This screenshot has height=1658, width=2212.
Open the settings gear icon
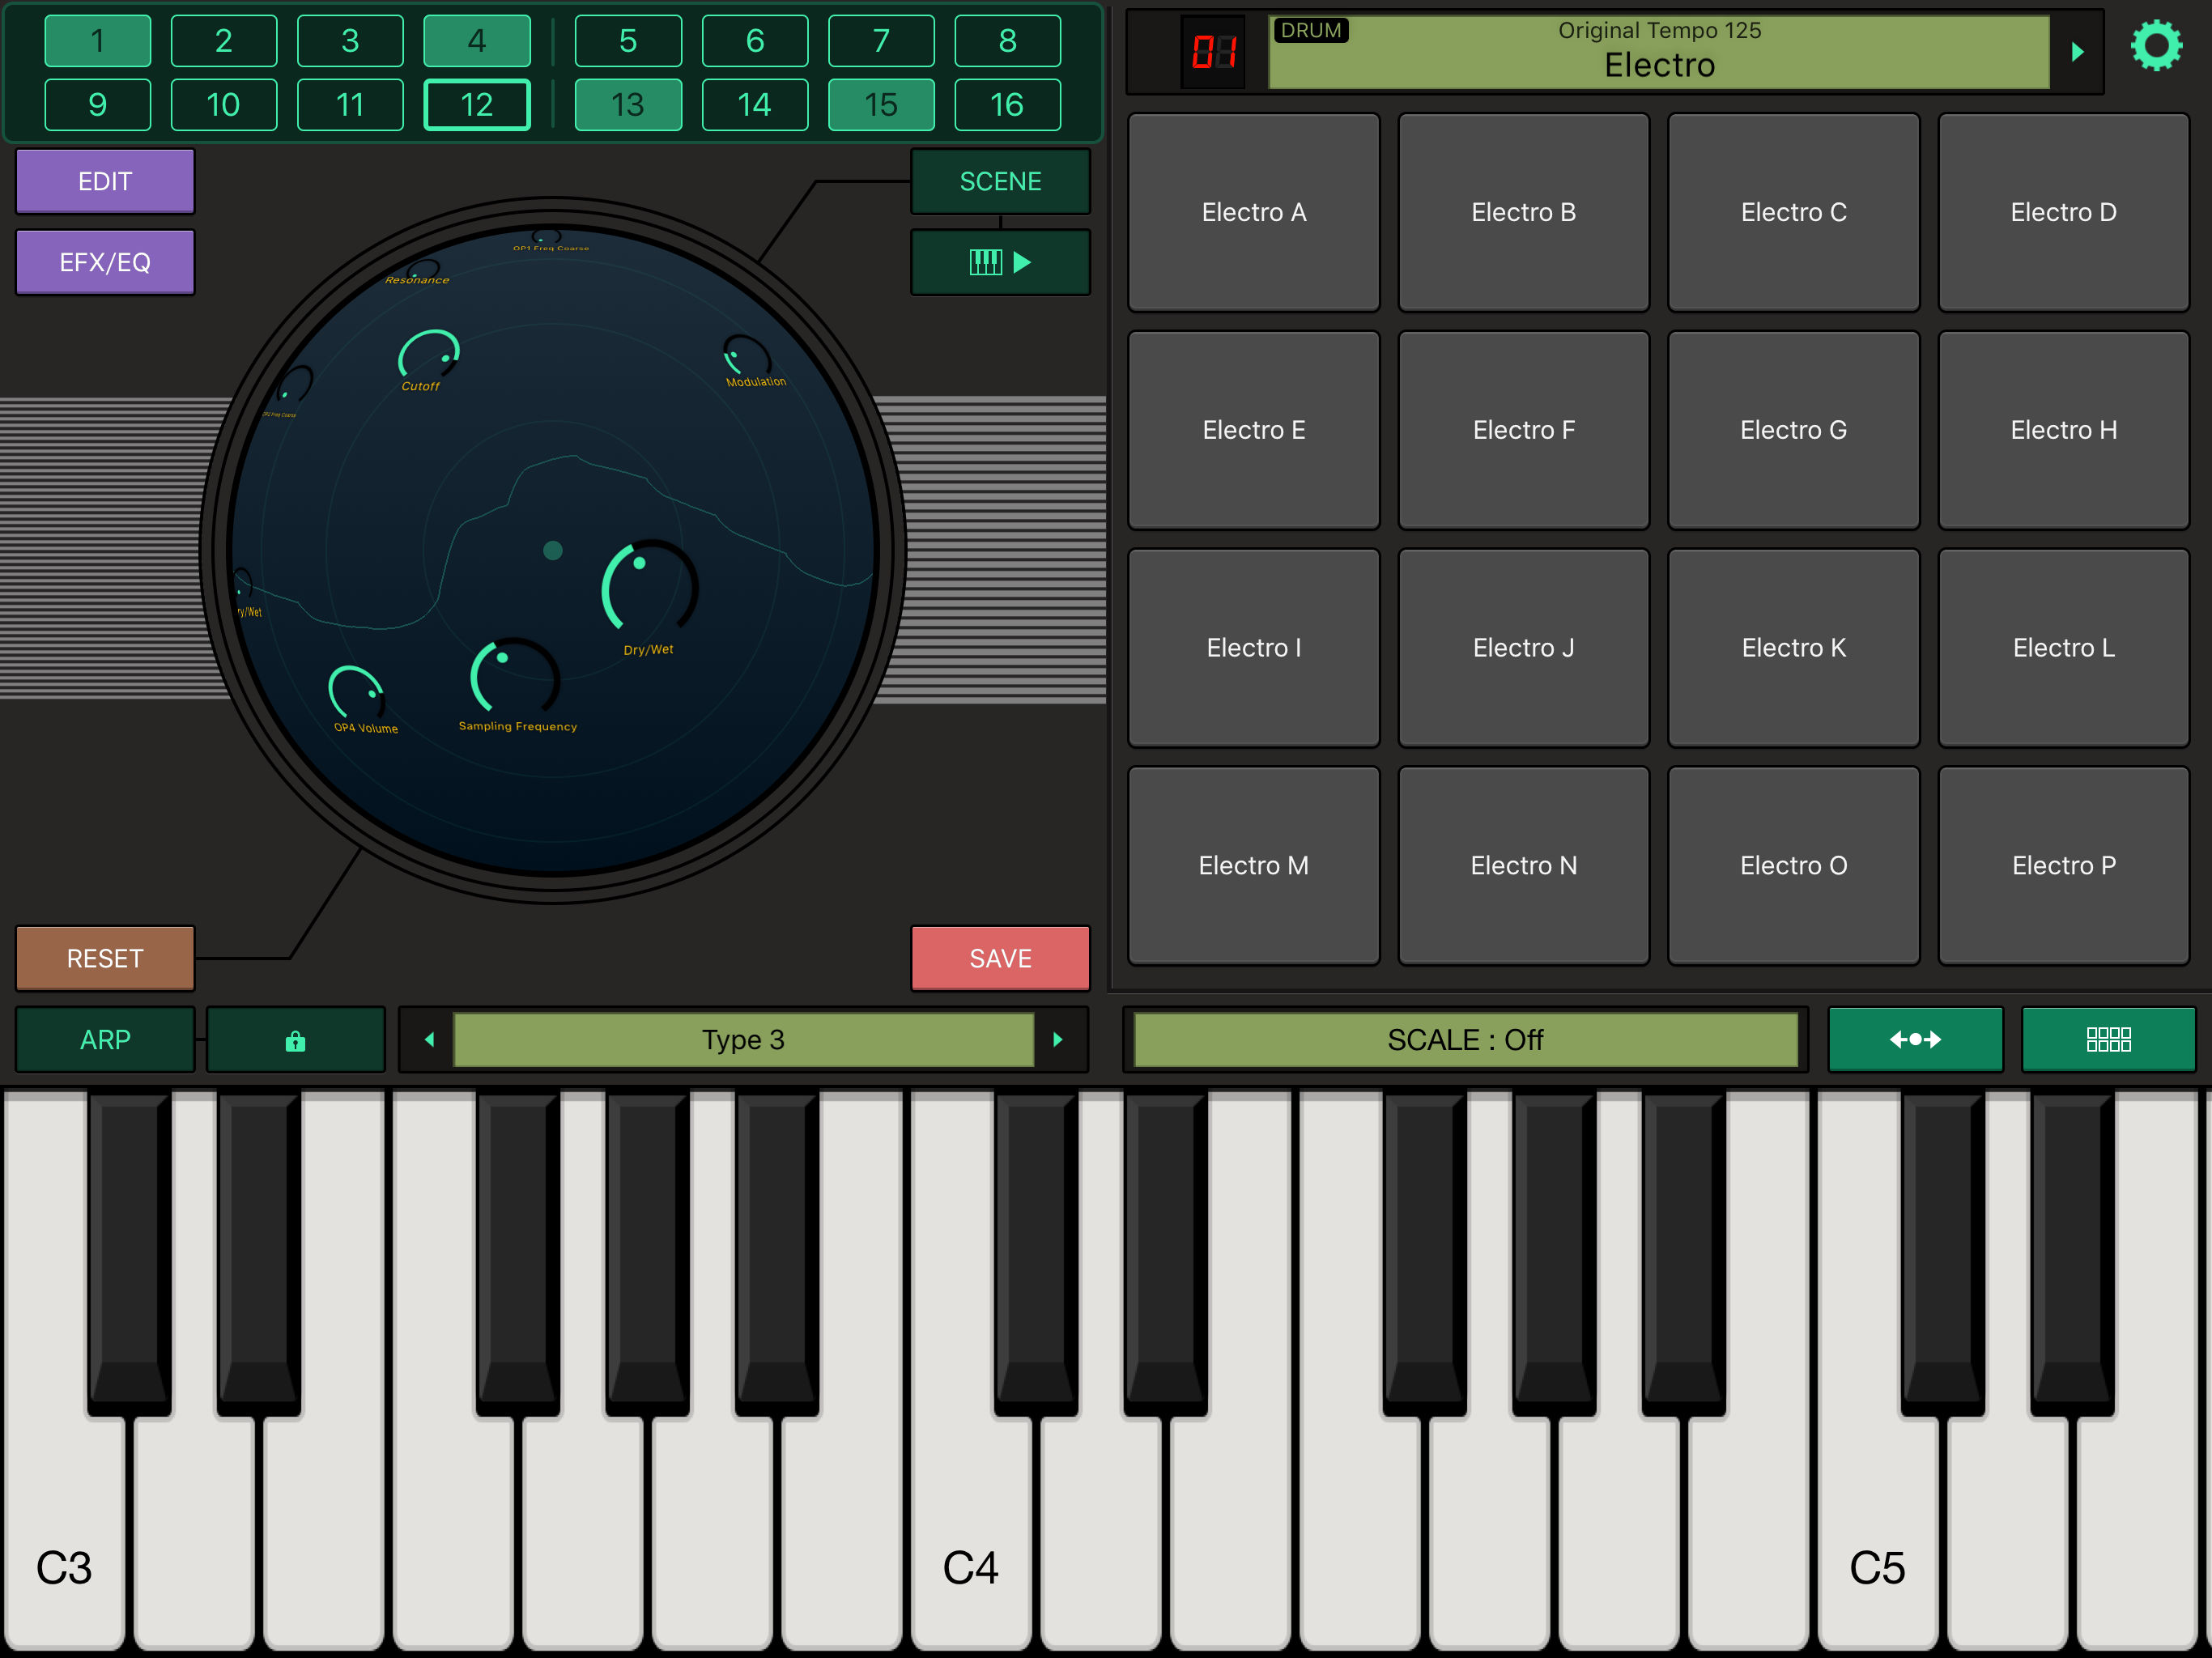click(x=2156, y=46)
